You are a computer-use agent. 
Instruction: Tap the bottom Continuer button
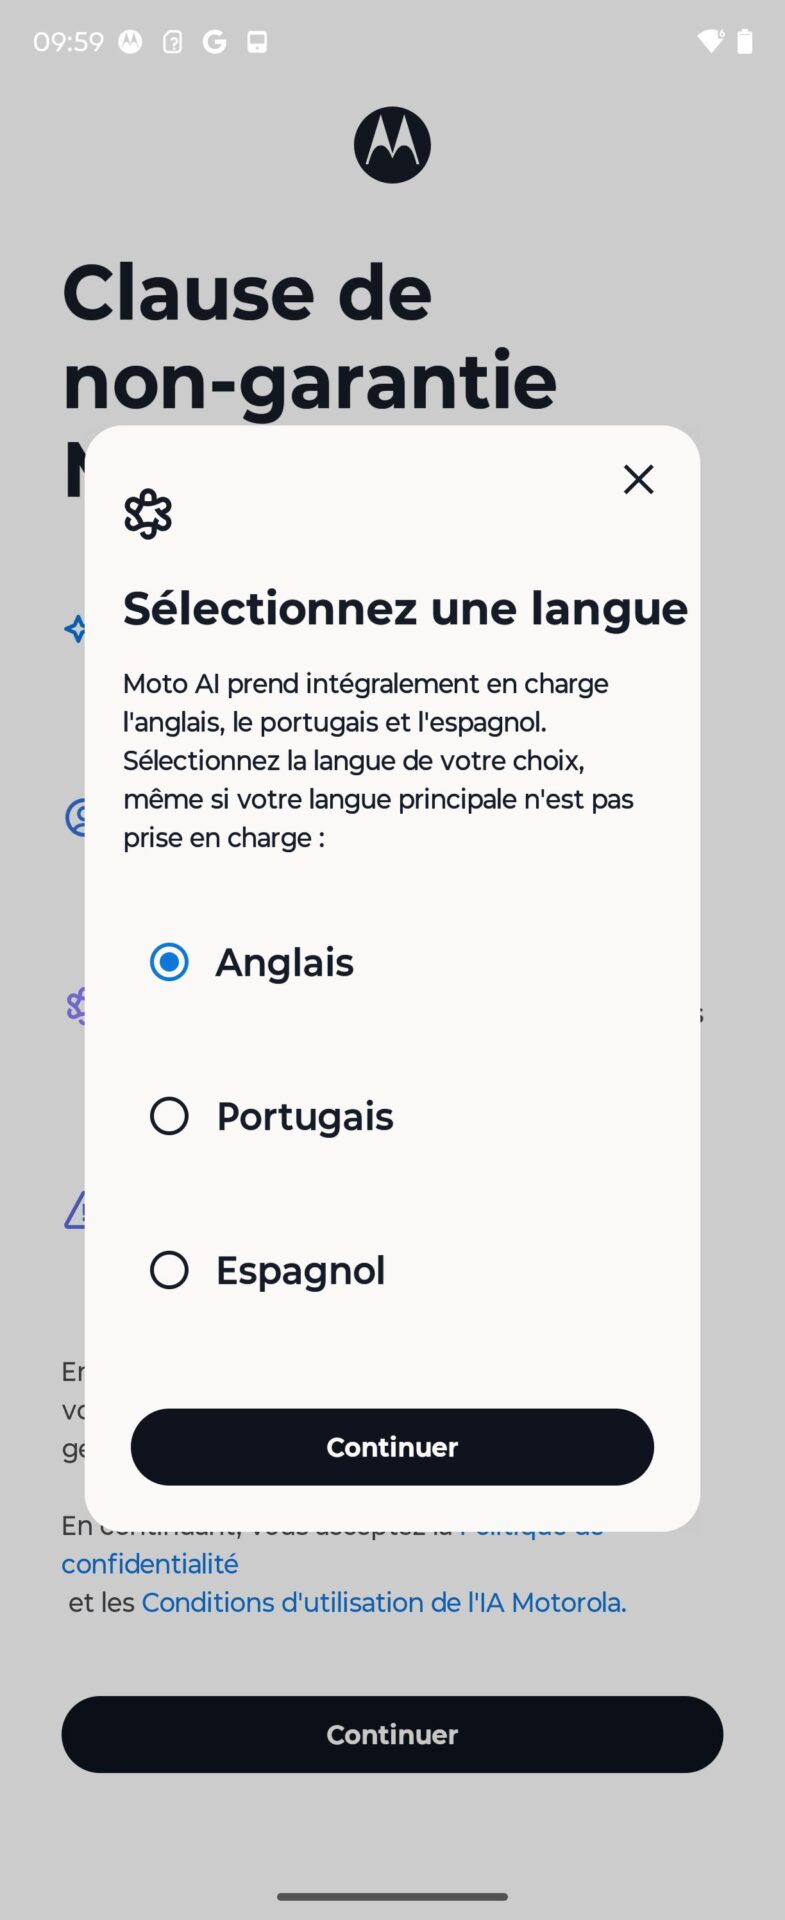pyautogui.click(x=392, y=1734)
